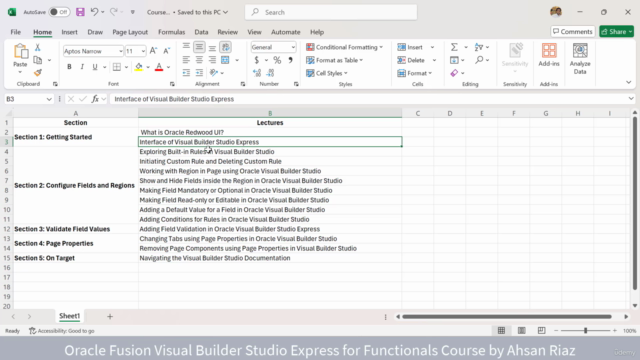The width and height of the screenshot is (640, 360).
Task: Apply the Fill Color bucket
Action: (x=139, y=67)
